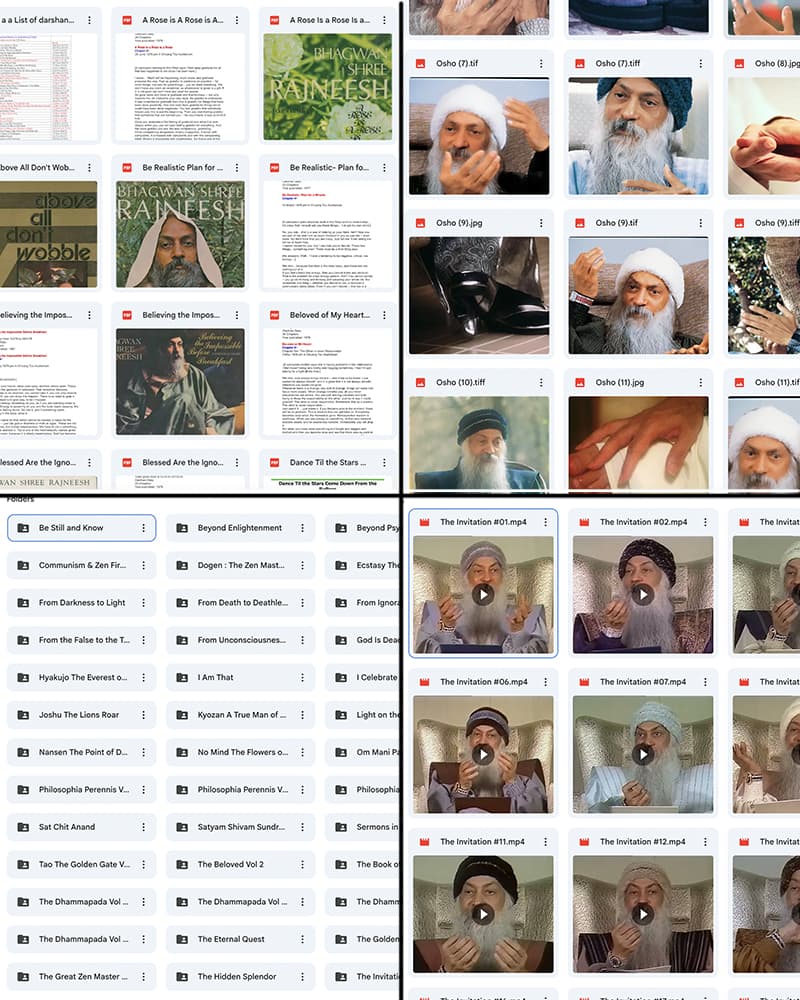Click folder icon of Communism & Zen Fir...

23,565
